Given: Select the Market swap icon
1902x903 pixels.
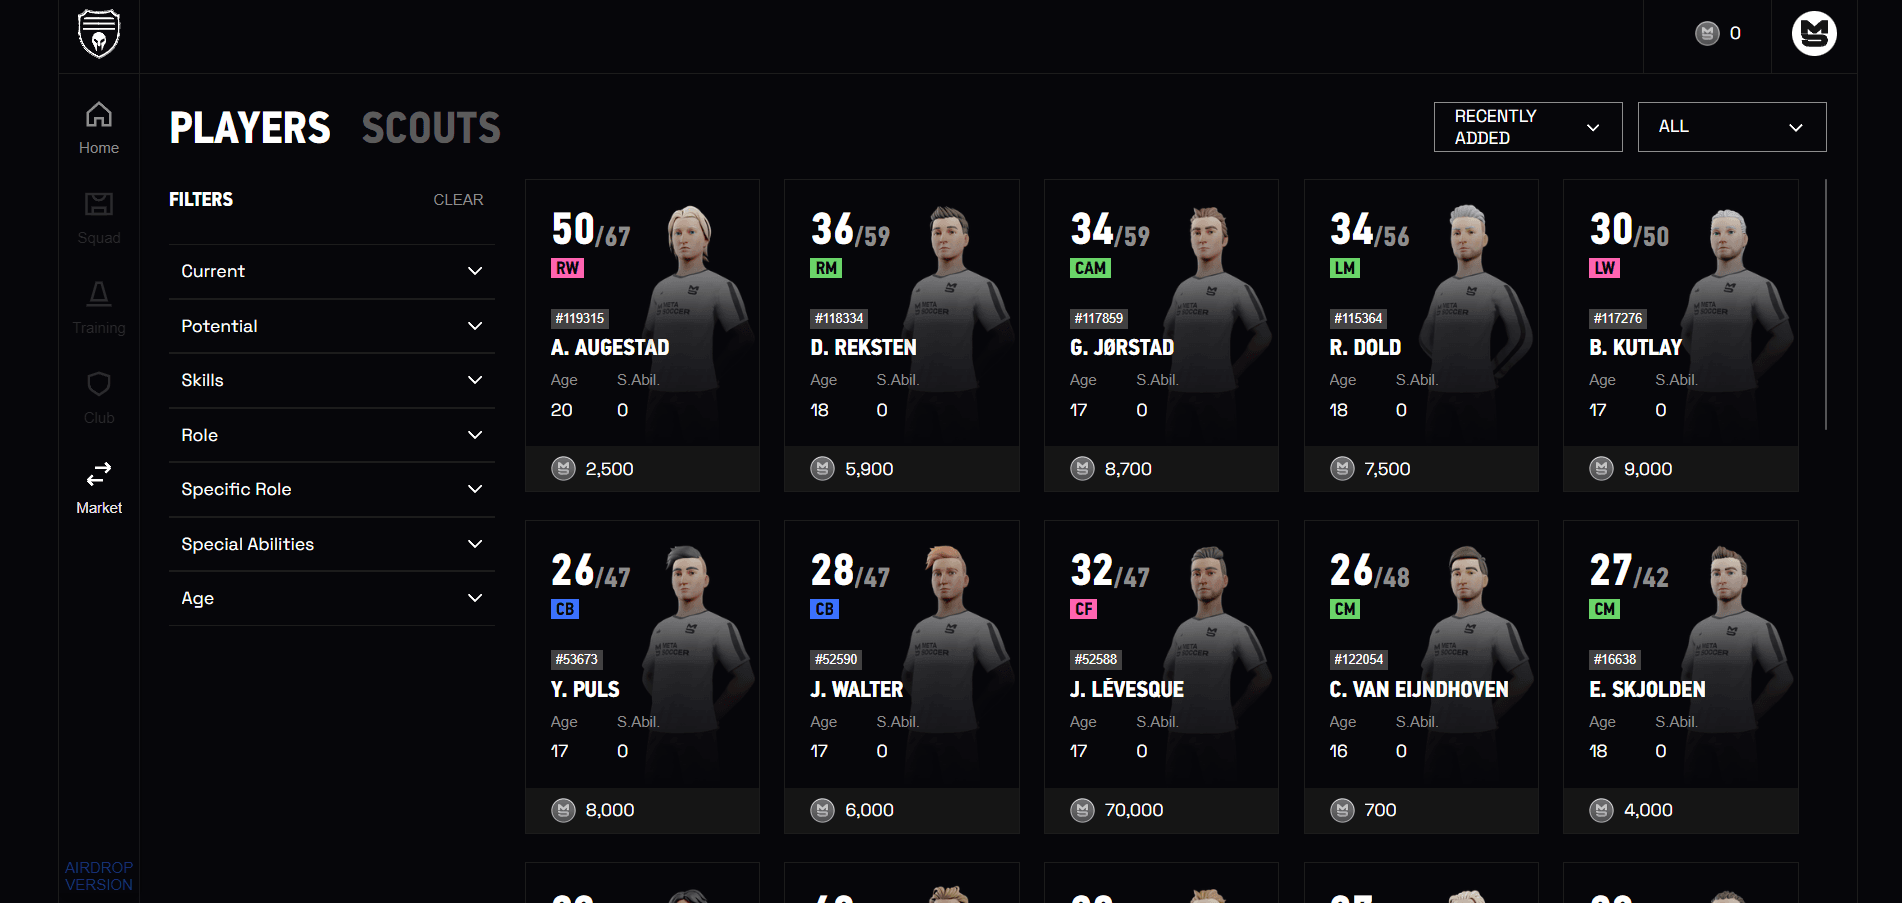Looking at the screenshot, I should [x=99, y=473].
